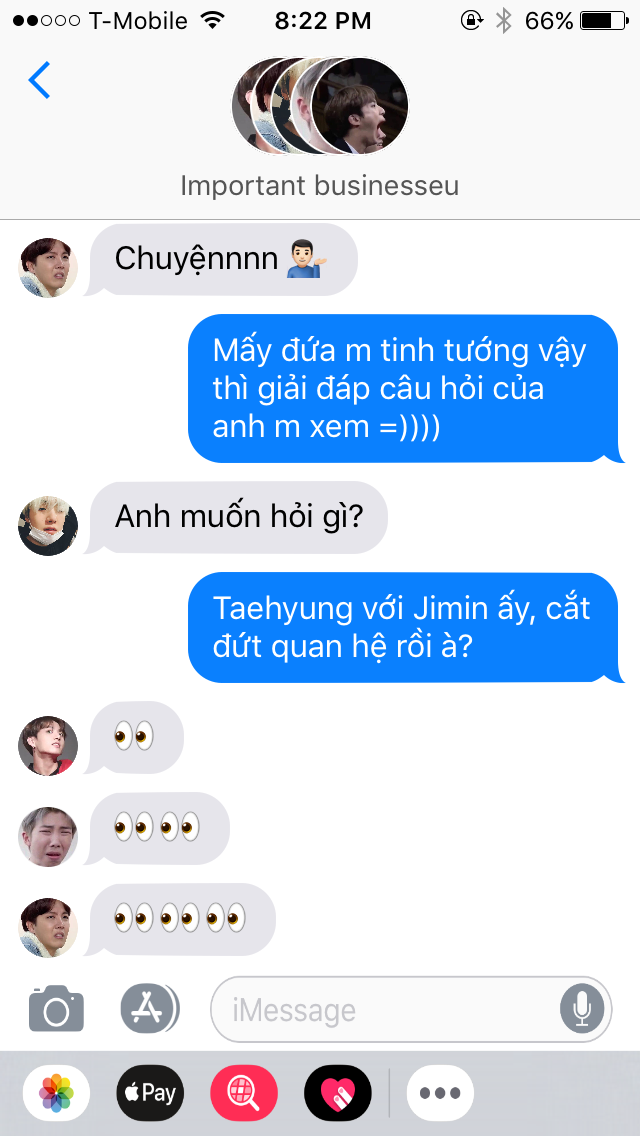Open the red globe search app

click(x=244, y=1093)
